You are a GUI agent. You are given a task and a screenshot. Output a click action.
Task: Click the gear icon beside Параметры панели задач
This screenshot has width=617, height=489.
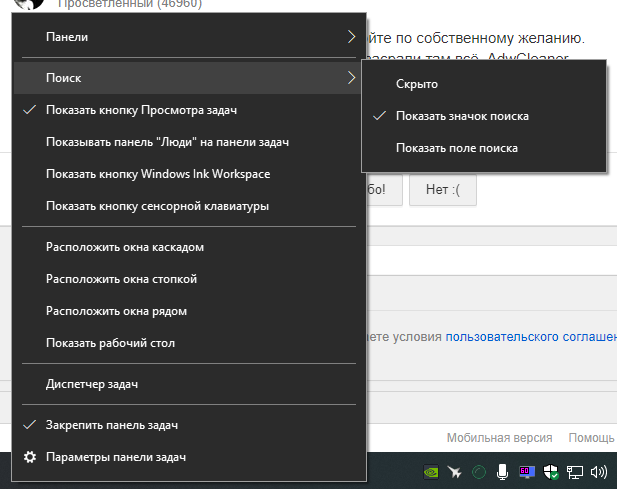click(x=30, y=457)
